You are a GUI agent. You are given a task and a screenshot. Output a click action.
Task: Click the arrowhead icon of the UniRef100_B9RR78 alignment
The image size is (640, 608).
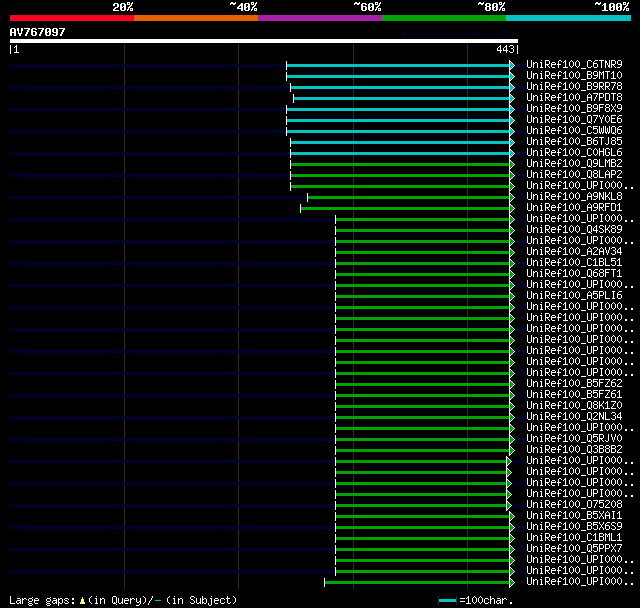(512, 87)
